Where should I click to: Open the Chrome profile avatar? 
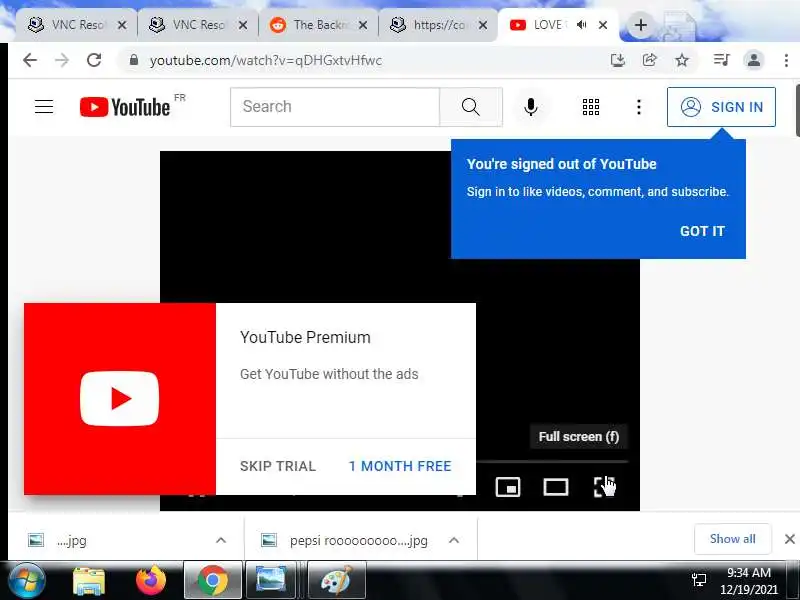754,60
